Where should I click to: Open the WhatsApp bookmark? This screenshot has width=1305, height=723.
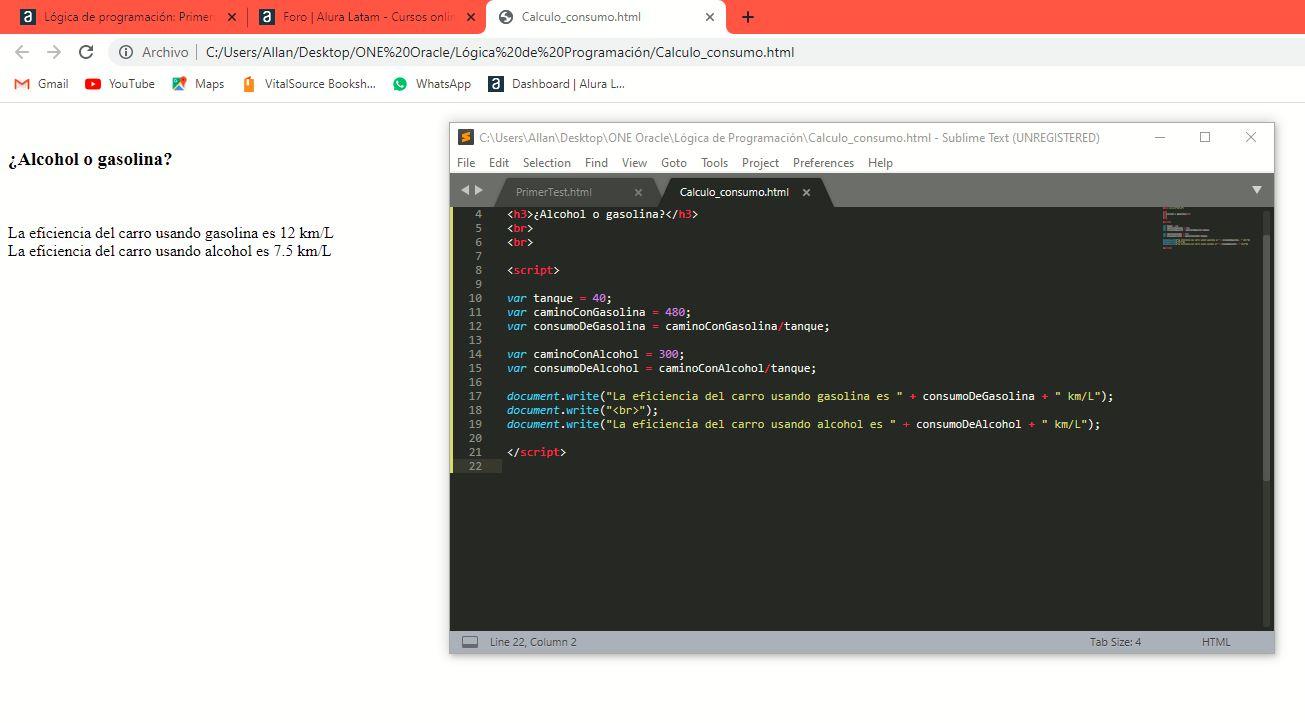coord(431,84)
